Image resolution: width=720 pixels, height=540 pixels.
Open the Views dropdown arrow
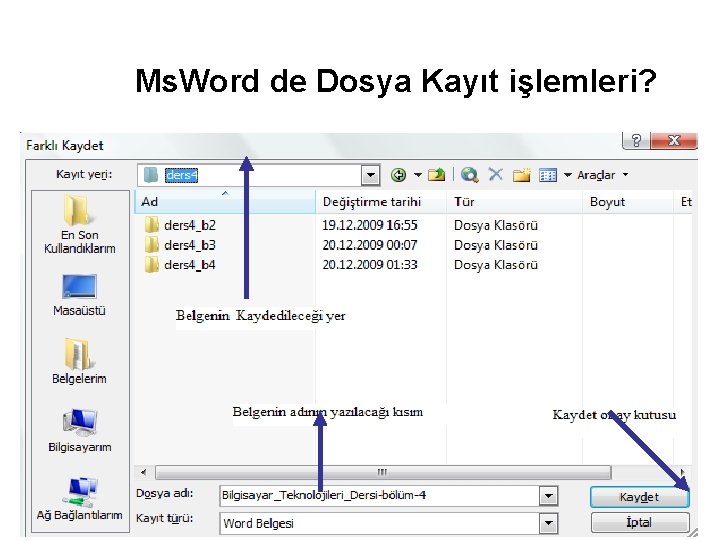point(568,175)
